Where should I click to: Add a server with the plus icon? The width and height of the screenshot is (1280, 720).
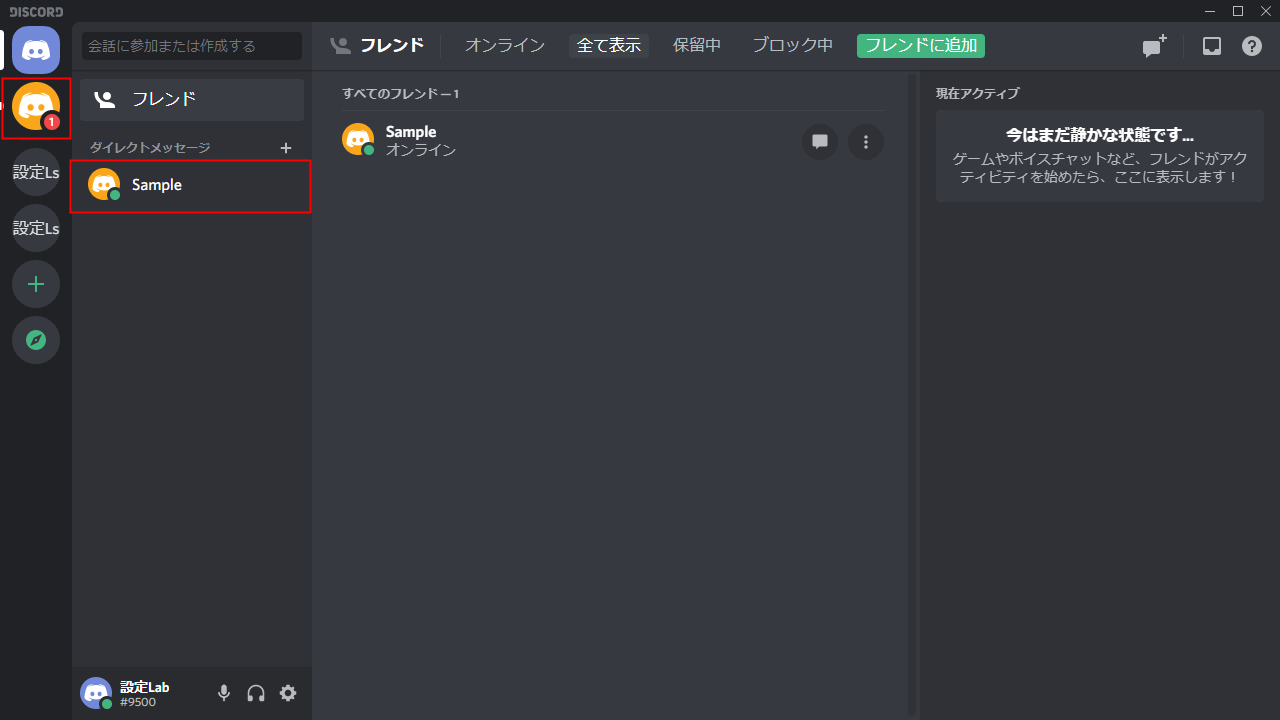coord(36,284)
